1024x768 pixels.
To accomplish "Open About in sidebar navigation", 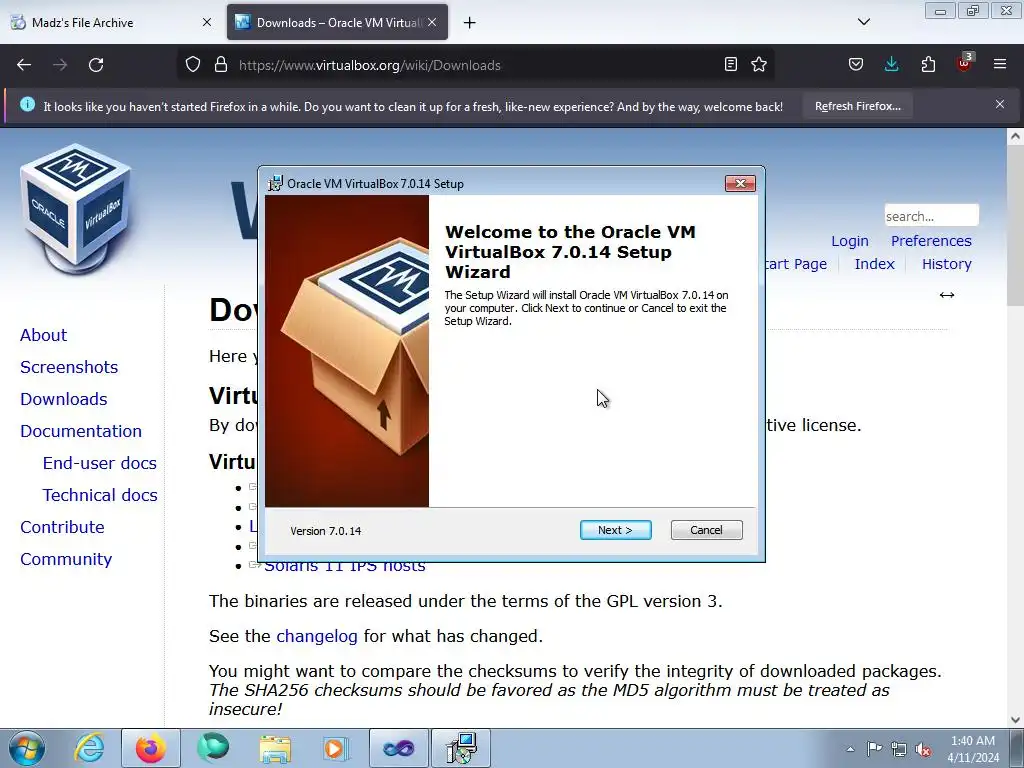I will (43, 335).
